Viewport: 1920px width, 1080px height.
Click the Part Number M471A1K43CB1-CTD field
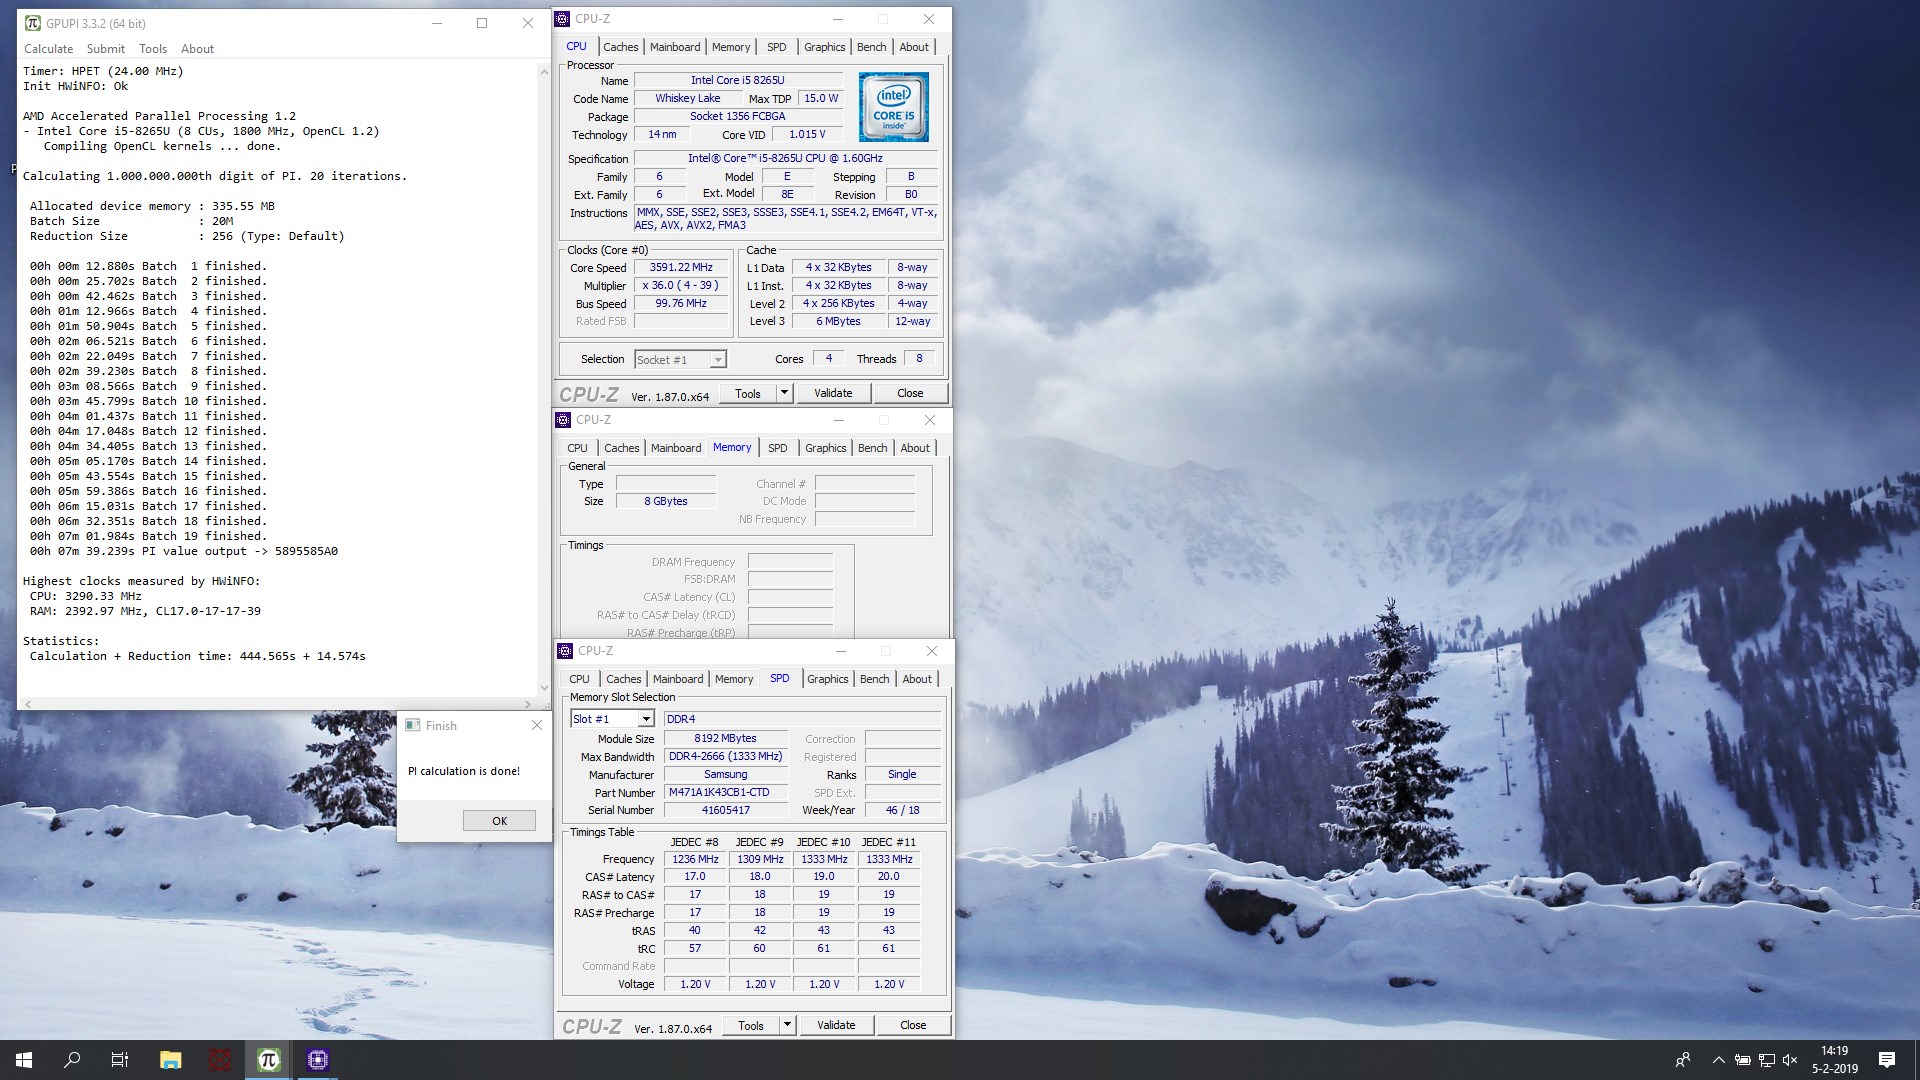coord(726,793)
